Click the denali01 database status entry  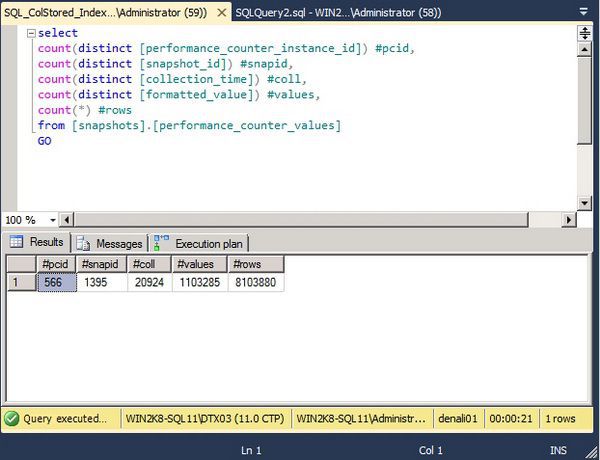(458, 419)
